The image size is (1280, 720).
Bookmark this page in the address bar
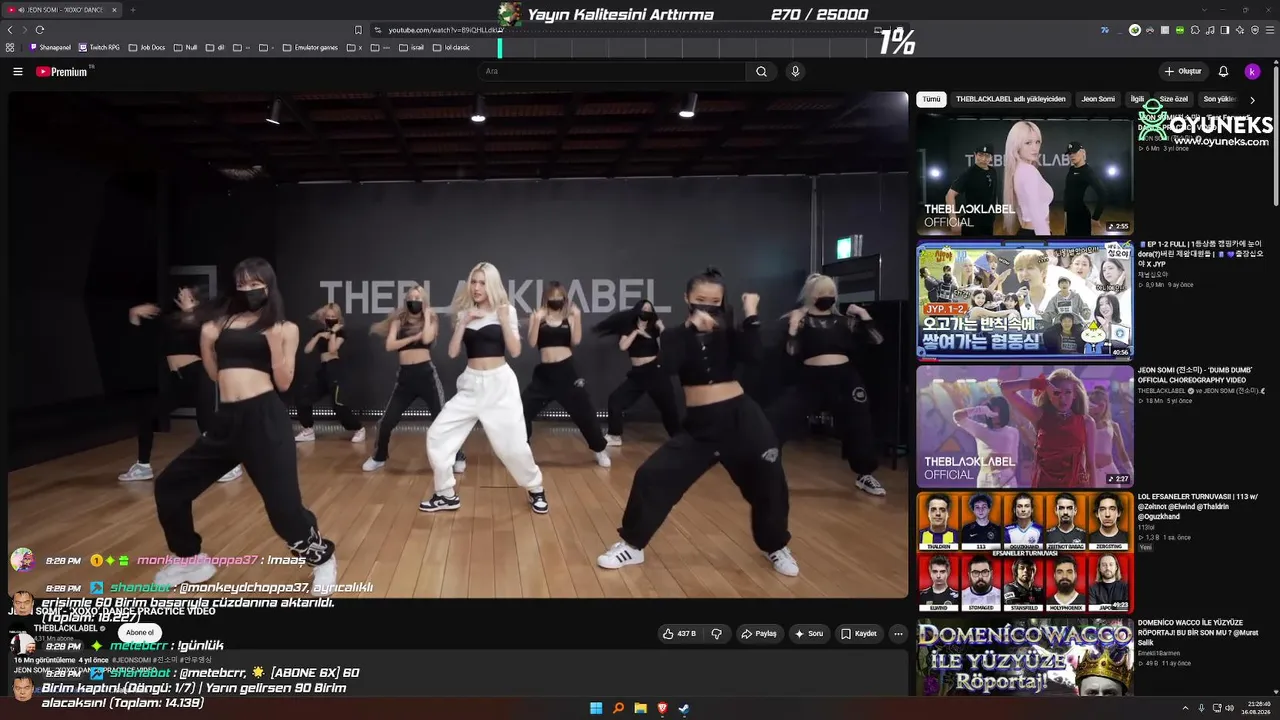tap(358, 30)
